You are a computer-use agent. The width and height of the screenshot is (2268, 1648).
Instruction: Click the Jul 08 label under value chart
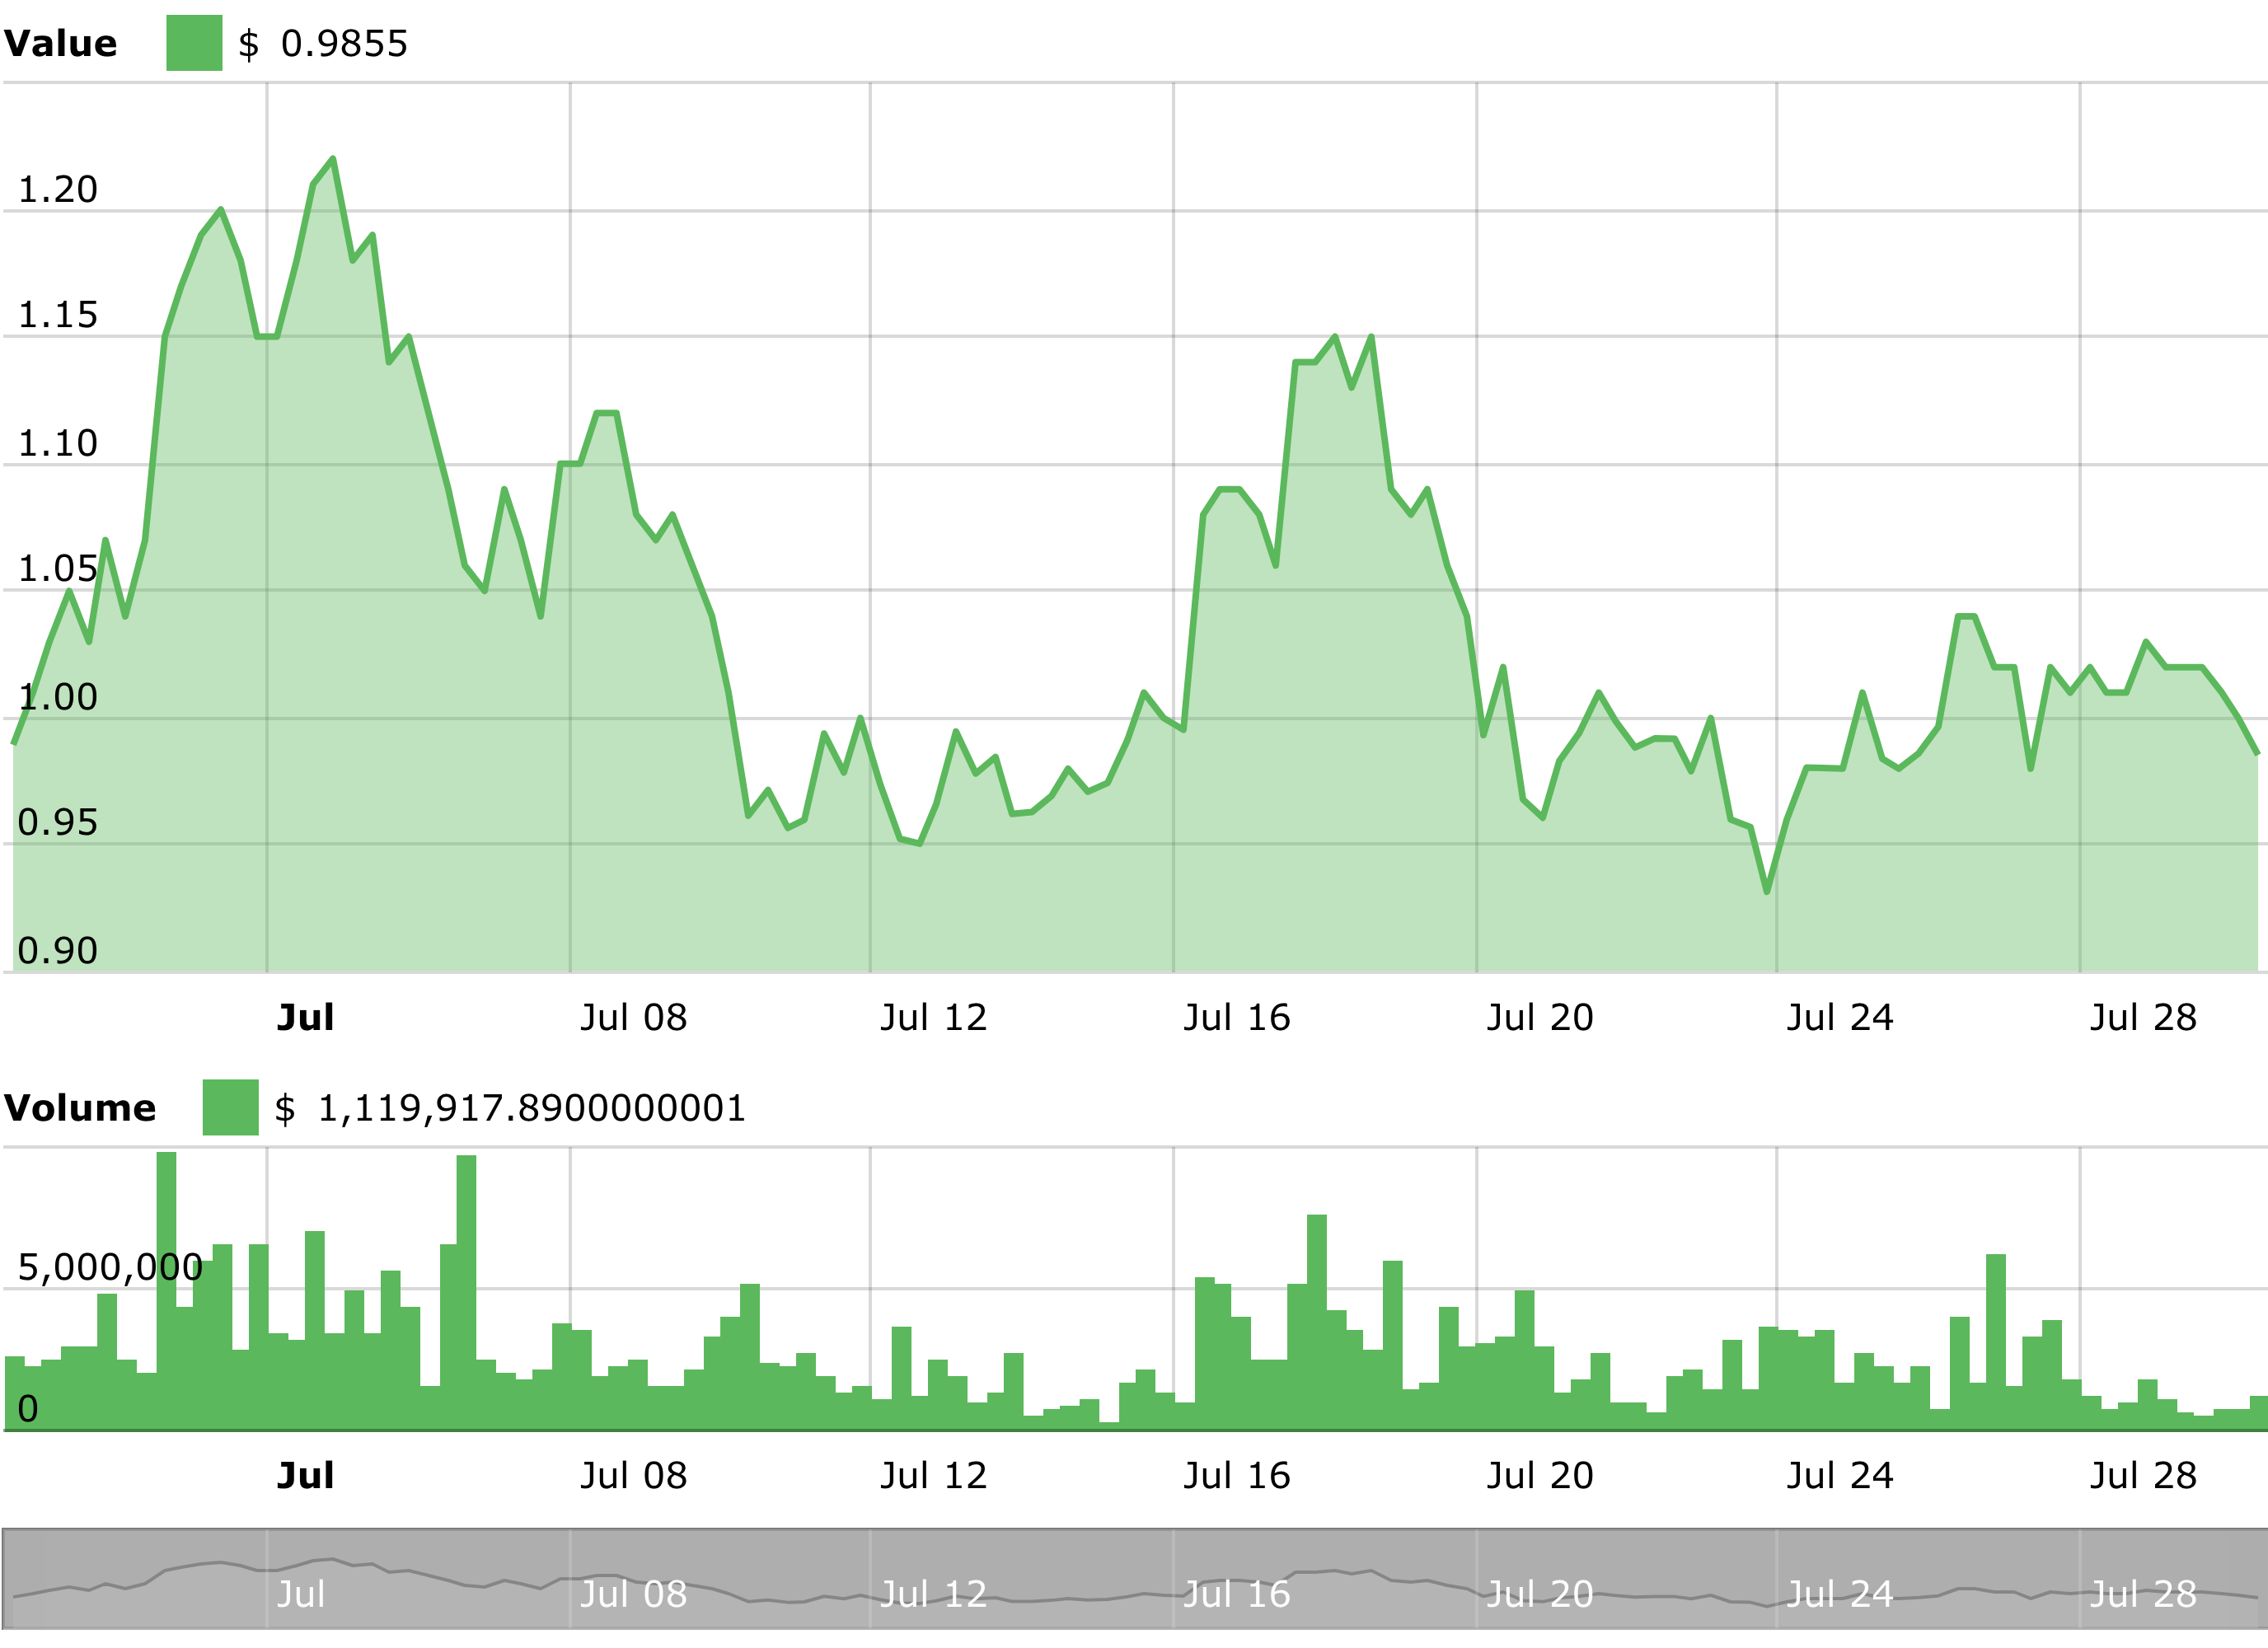634,1018
